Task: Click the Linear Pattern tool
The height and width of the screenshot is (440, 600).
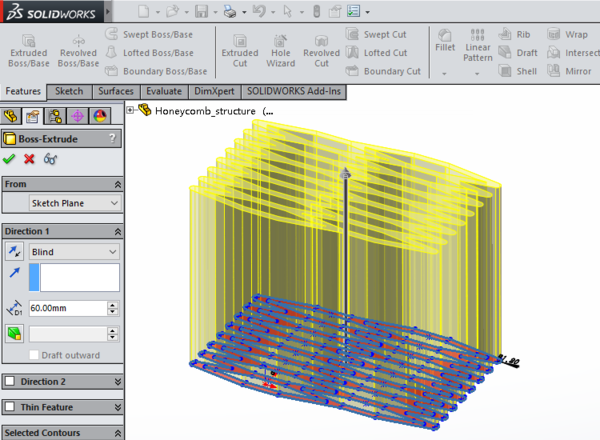Action: 478,46
